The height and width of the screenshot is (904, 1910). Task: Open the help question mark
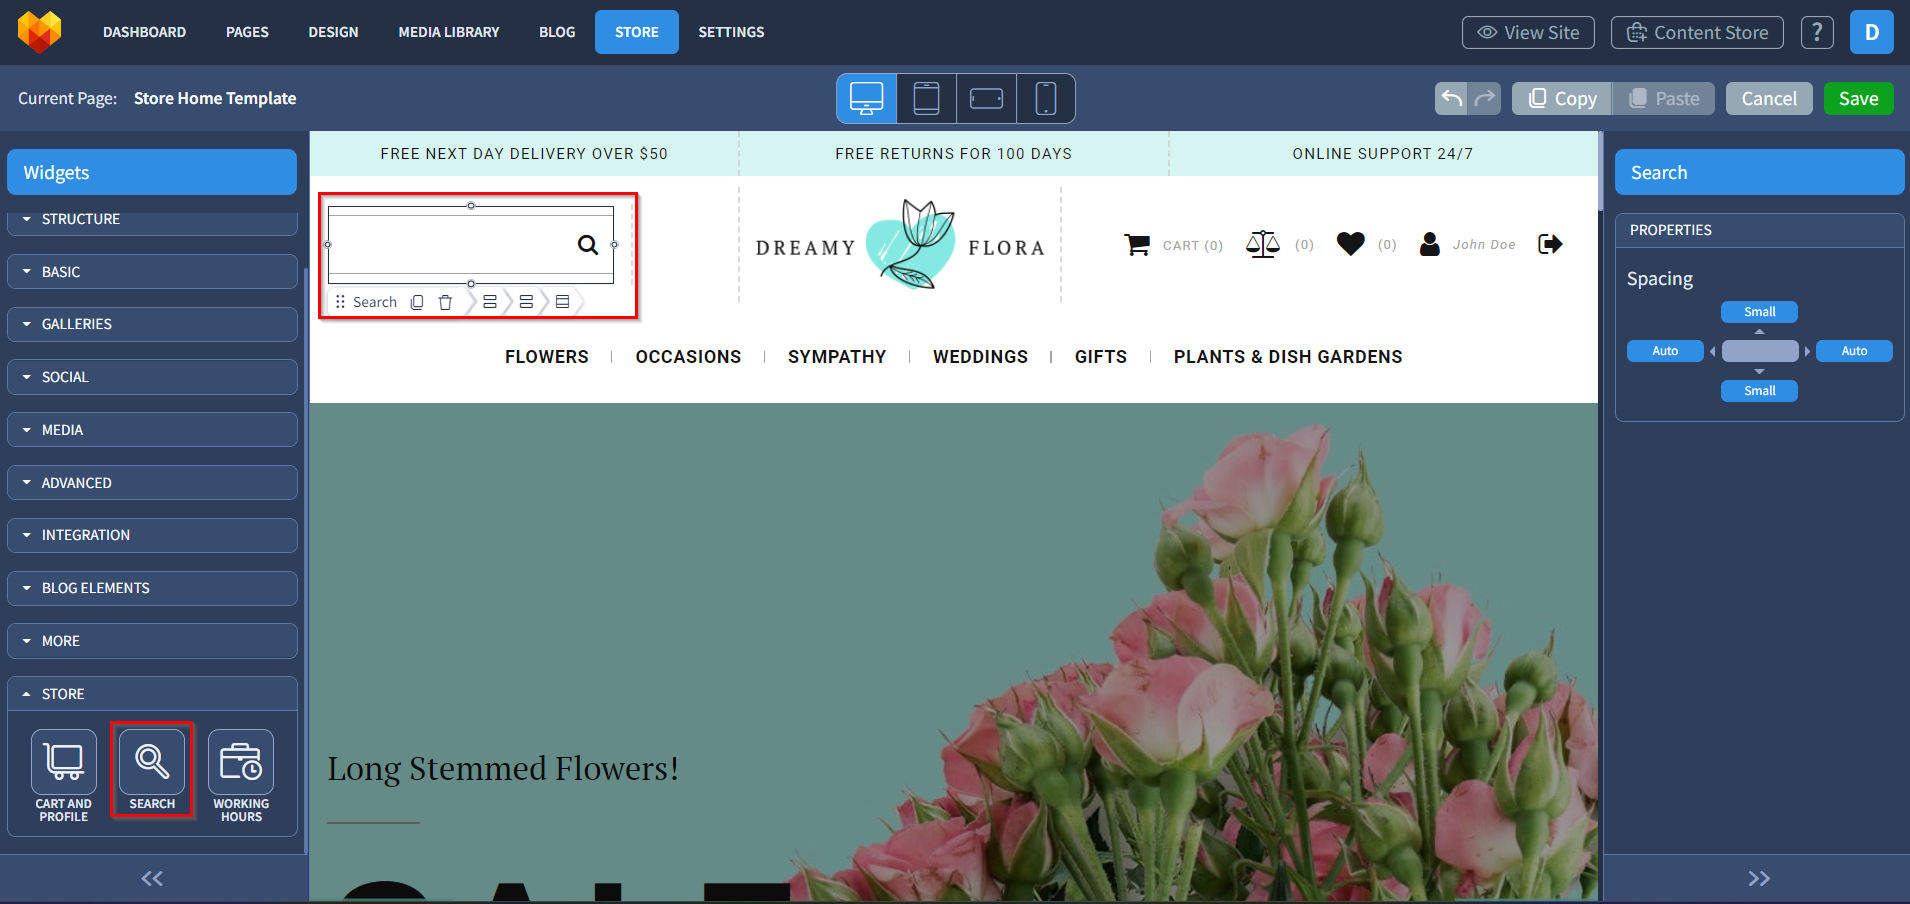pos(1817,32)
